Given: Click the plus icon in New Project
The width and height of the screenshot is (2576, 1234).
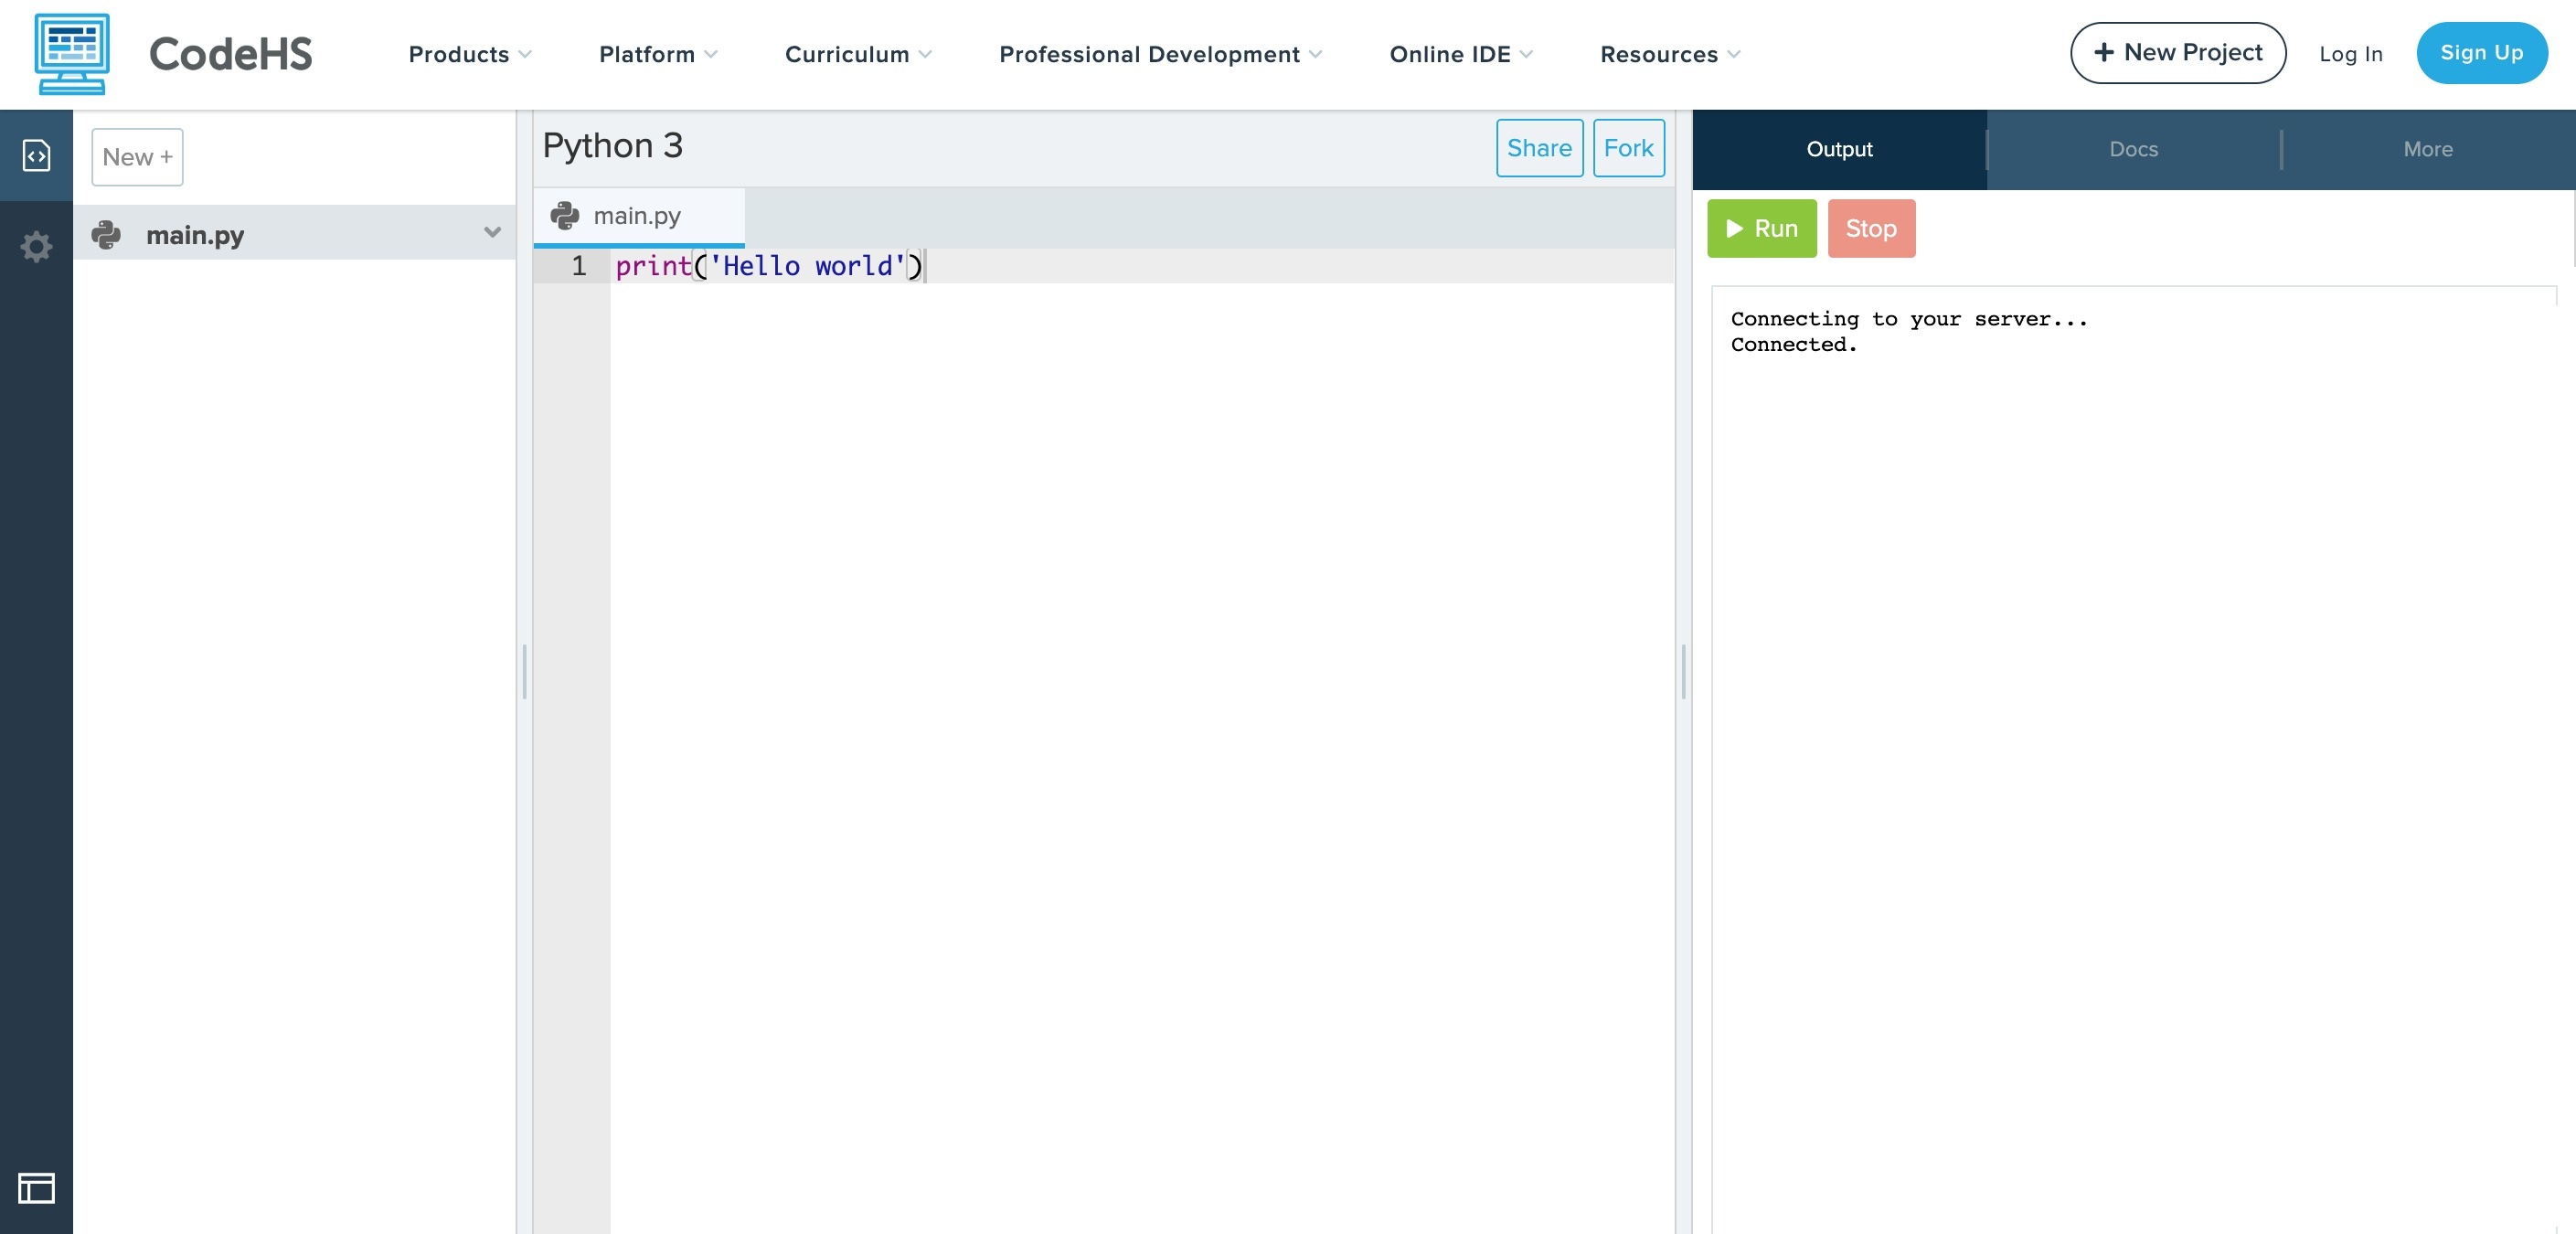Looking at the screenshot, I should point(2106,52).
